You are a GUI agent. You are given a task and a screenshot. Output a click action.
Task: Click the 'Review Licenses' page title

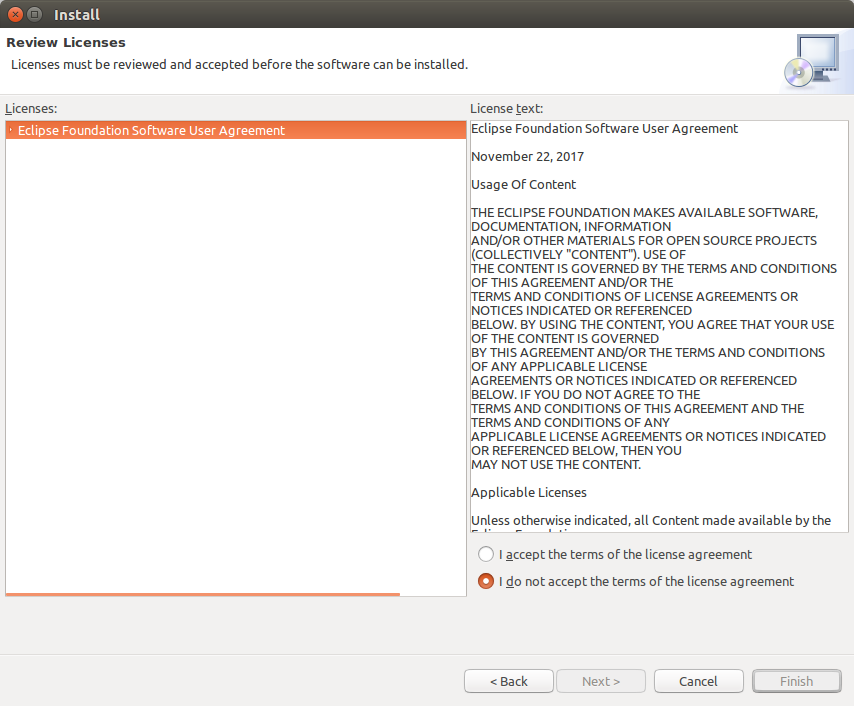pos(66,42)
